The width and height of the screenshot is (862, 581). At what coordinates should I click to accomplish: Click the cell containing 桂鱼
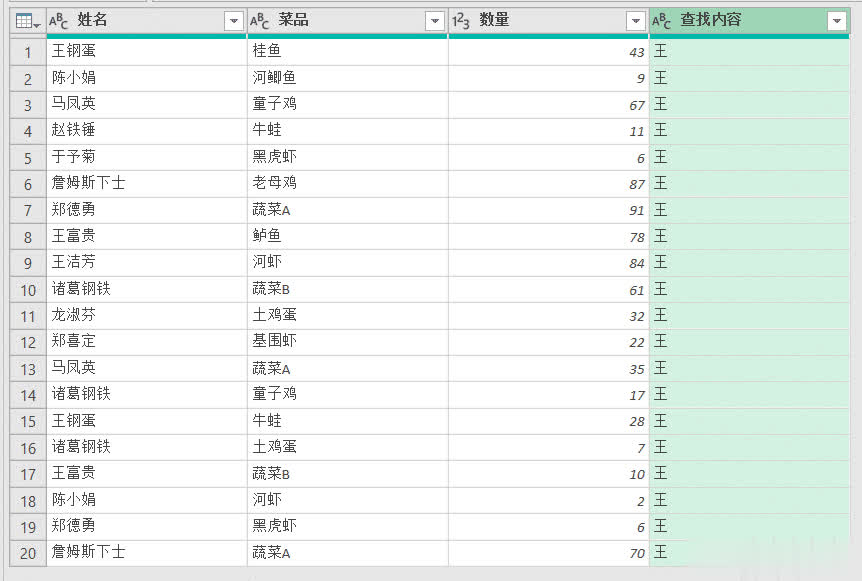pos(346,51)
